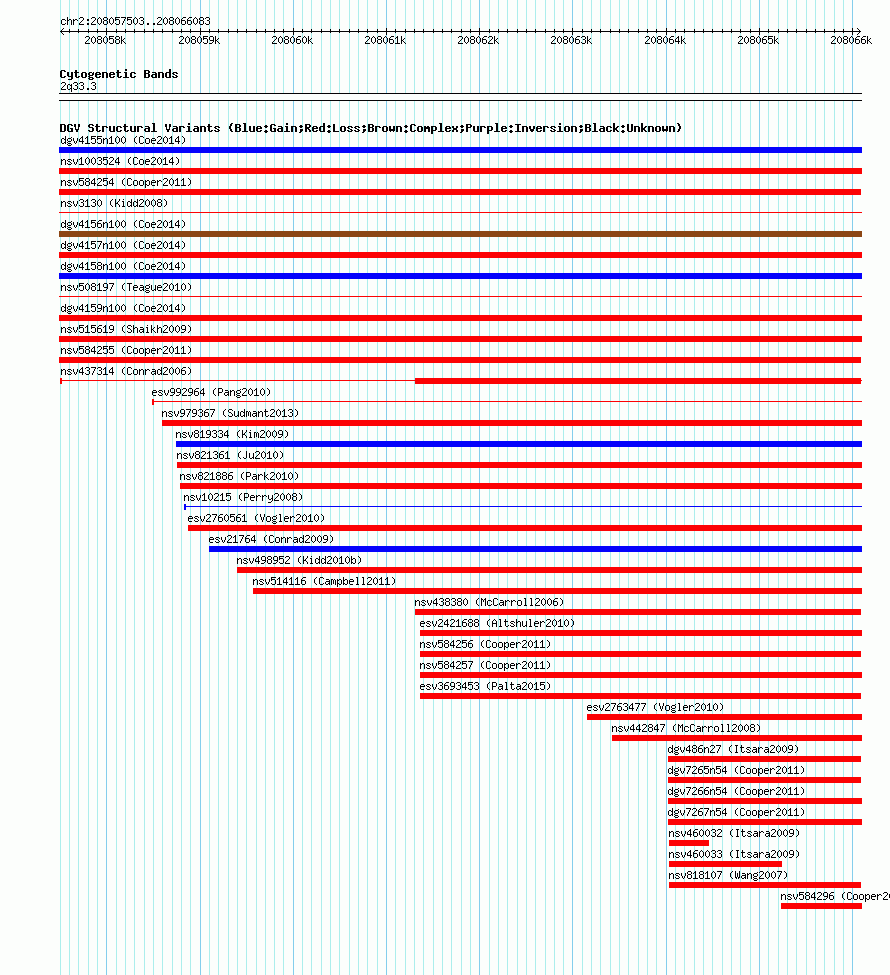This screenshot has width=890, height=975.
Task: Open nsv584254 (Cooper2011) variant label
Action: click(126, 183)
